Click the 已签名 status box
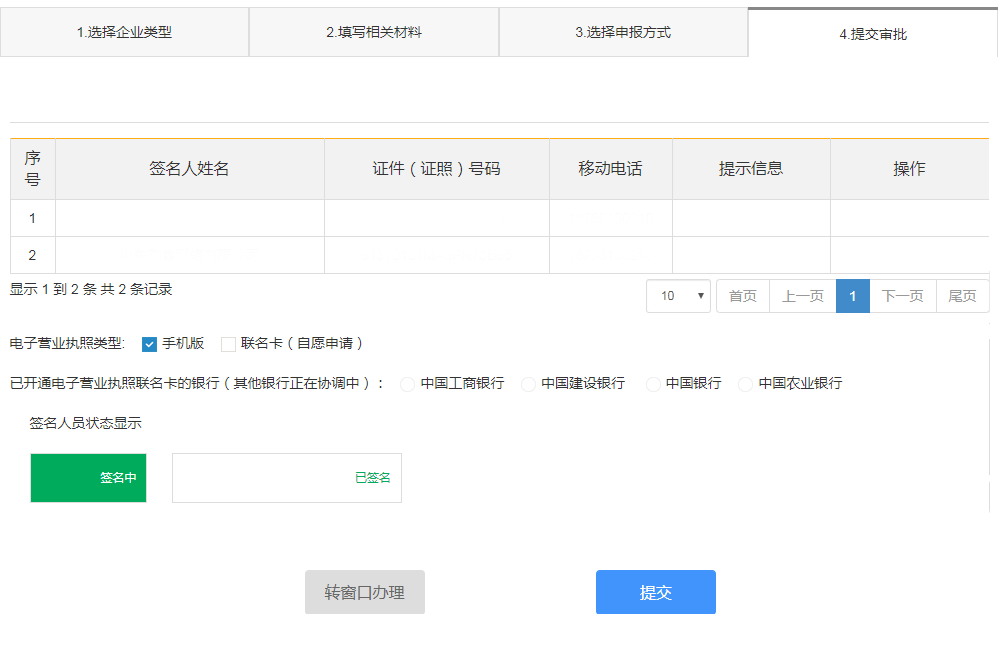 point(287,478)
